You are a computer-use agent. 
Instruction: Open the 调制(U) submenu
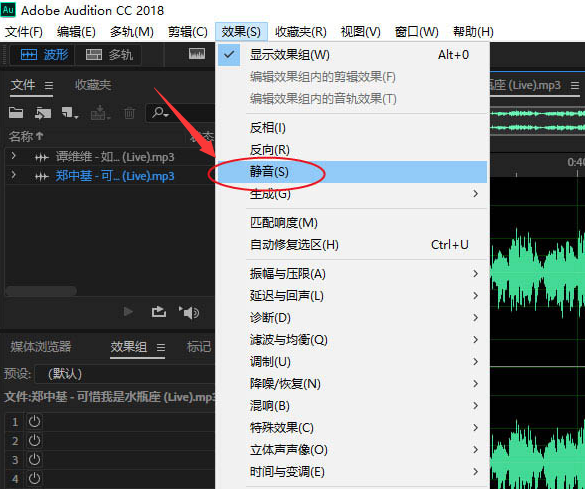(x=352, y=362)
